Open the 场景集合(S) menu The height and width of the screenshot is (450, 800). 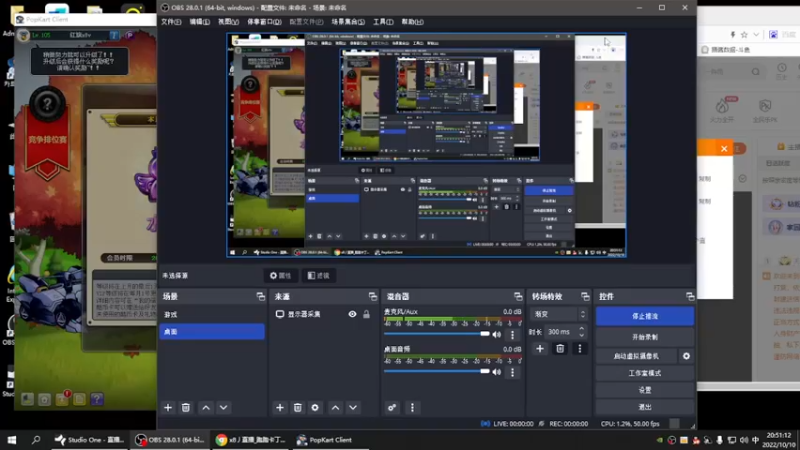pos(348,22)
